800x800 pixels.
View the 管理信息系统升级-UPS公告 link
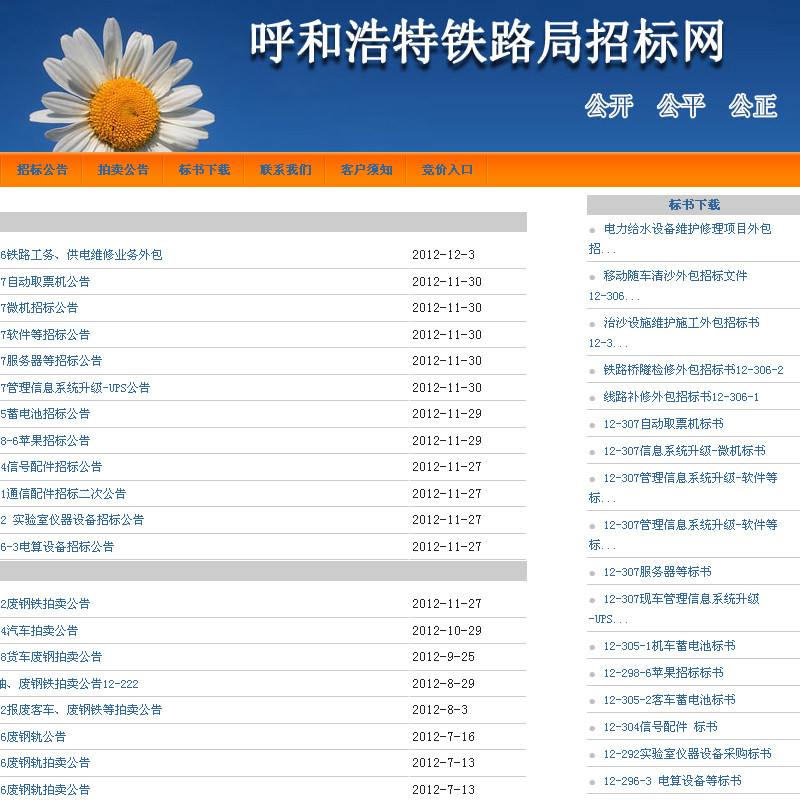coord(76,388)
